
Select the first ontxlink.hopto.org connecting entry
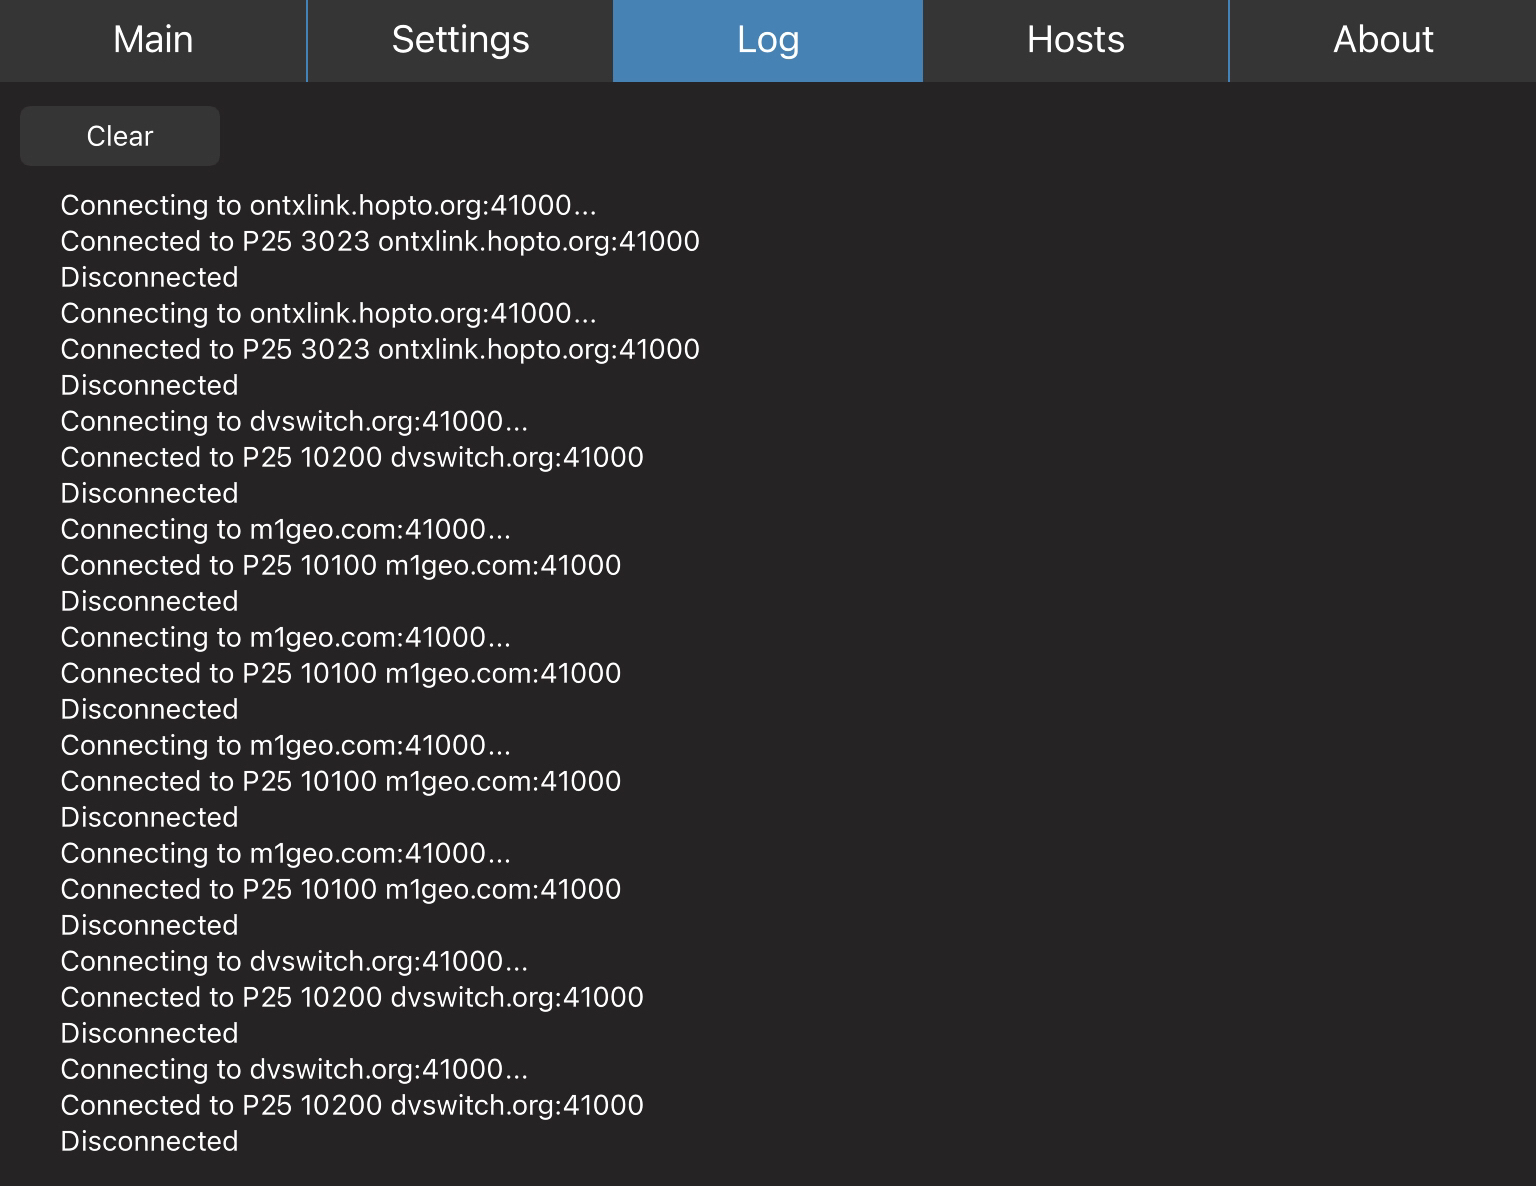point(328,205)
